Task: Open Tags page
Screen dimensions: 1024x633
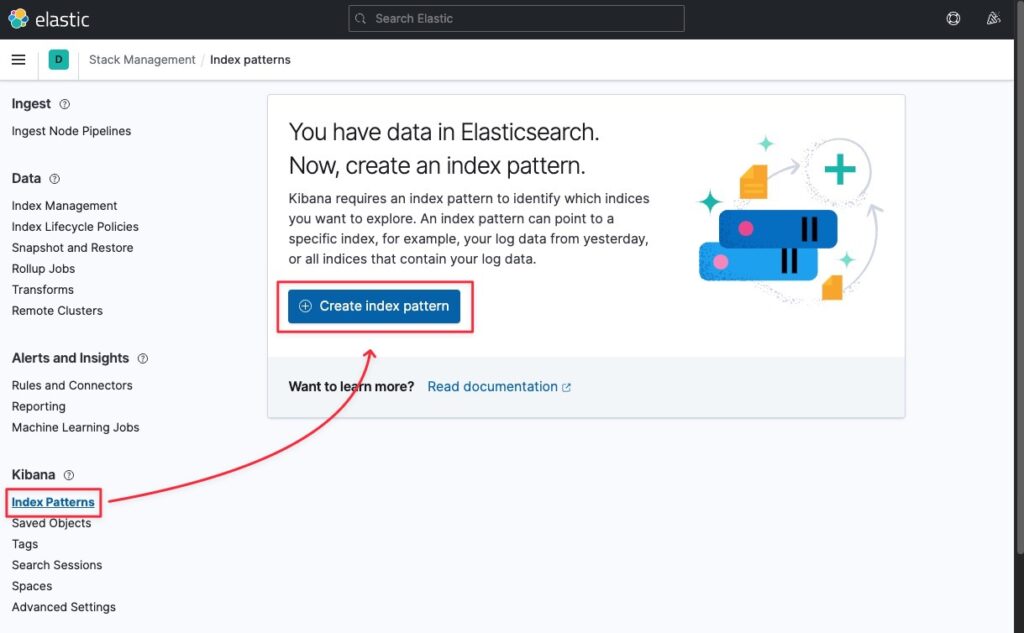Action: tap(25, 544)
